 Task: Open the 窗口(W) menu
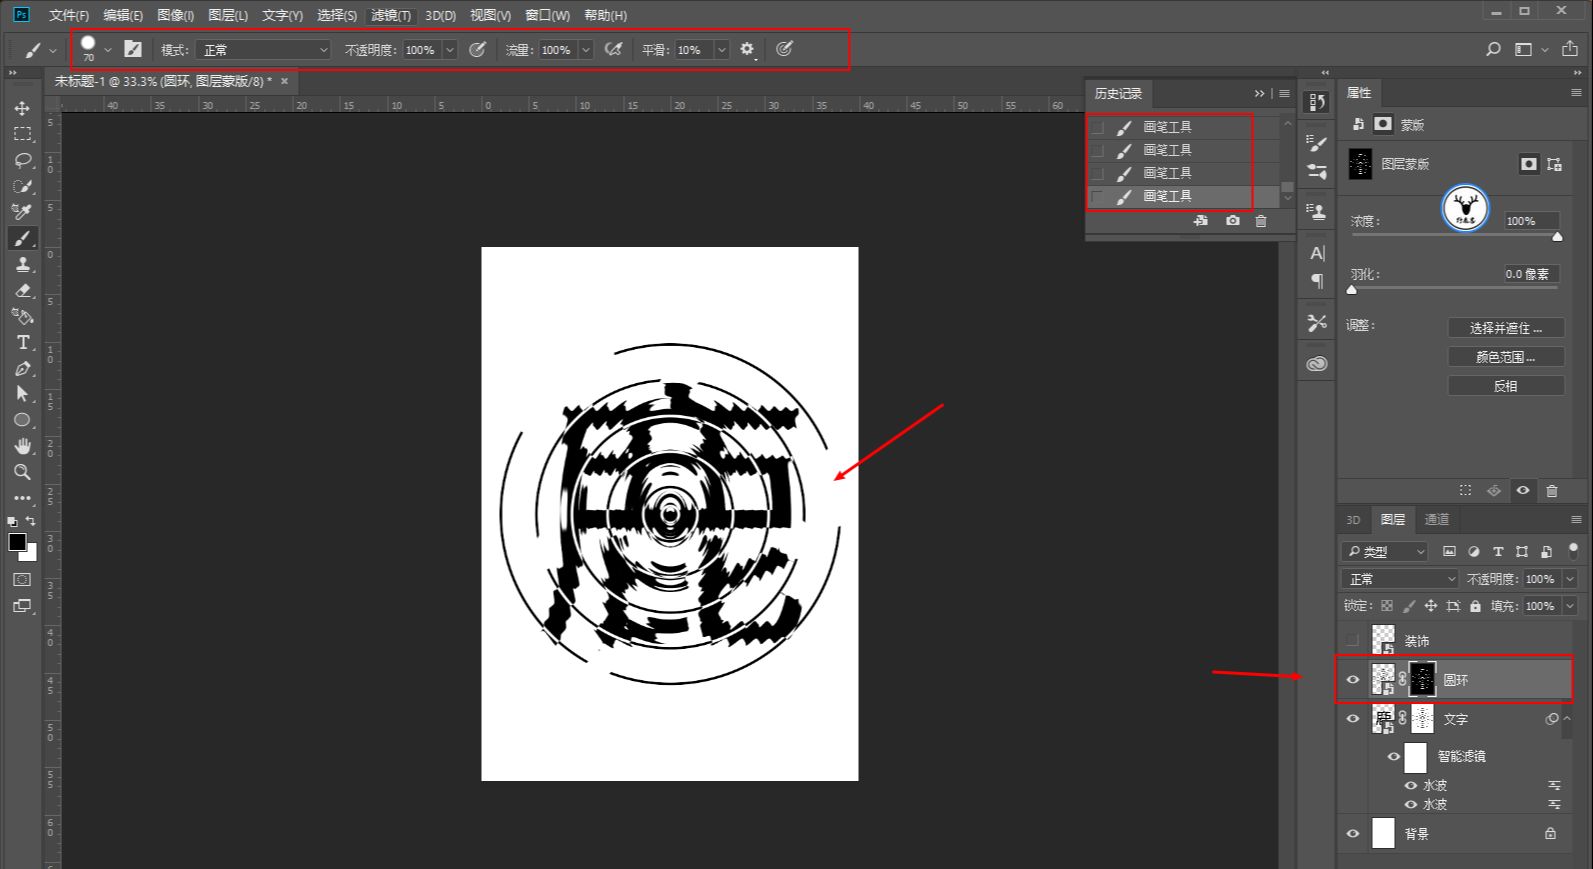(x=547, y=15)
